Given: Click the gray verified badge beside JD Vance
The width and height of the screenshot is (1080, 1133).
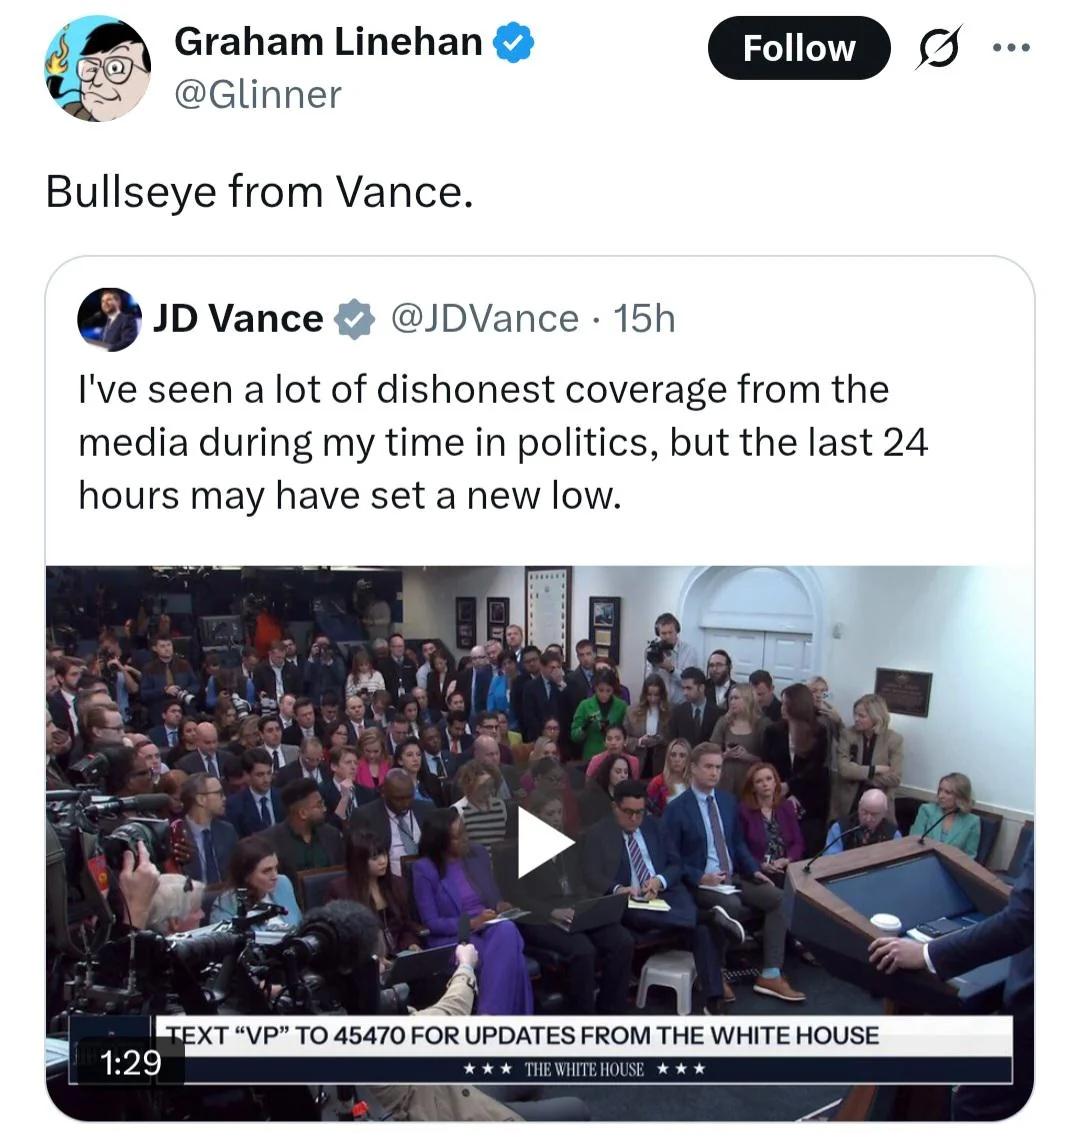Looking at the screenshot, I should (x=353, y=320).
